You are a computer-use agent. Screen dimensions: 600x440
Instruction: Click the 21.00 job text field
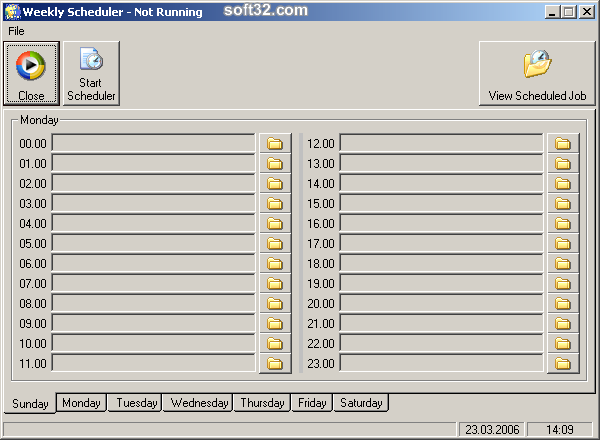442,323
